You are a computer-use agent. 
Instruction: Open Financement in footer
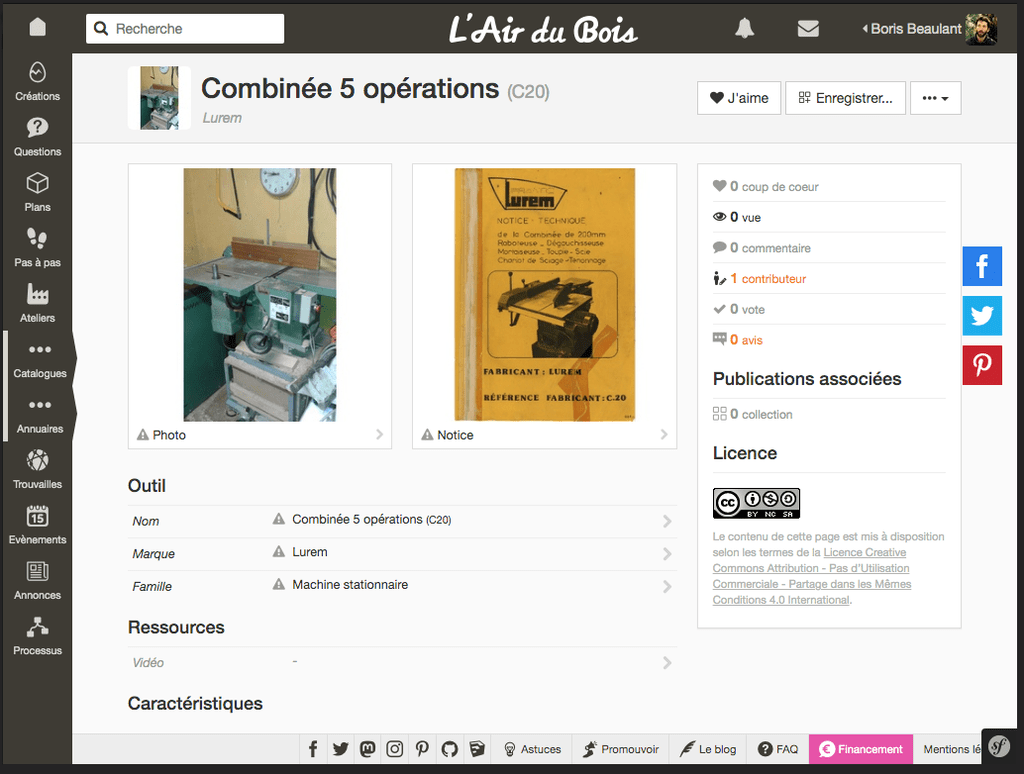861,749
